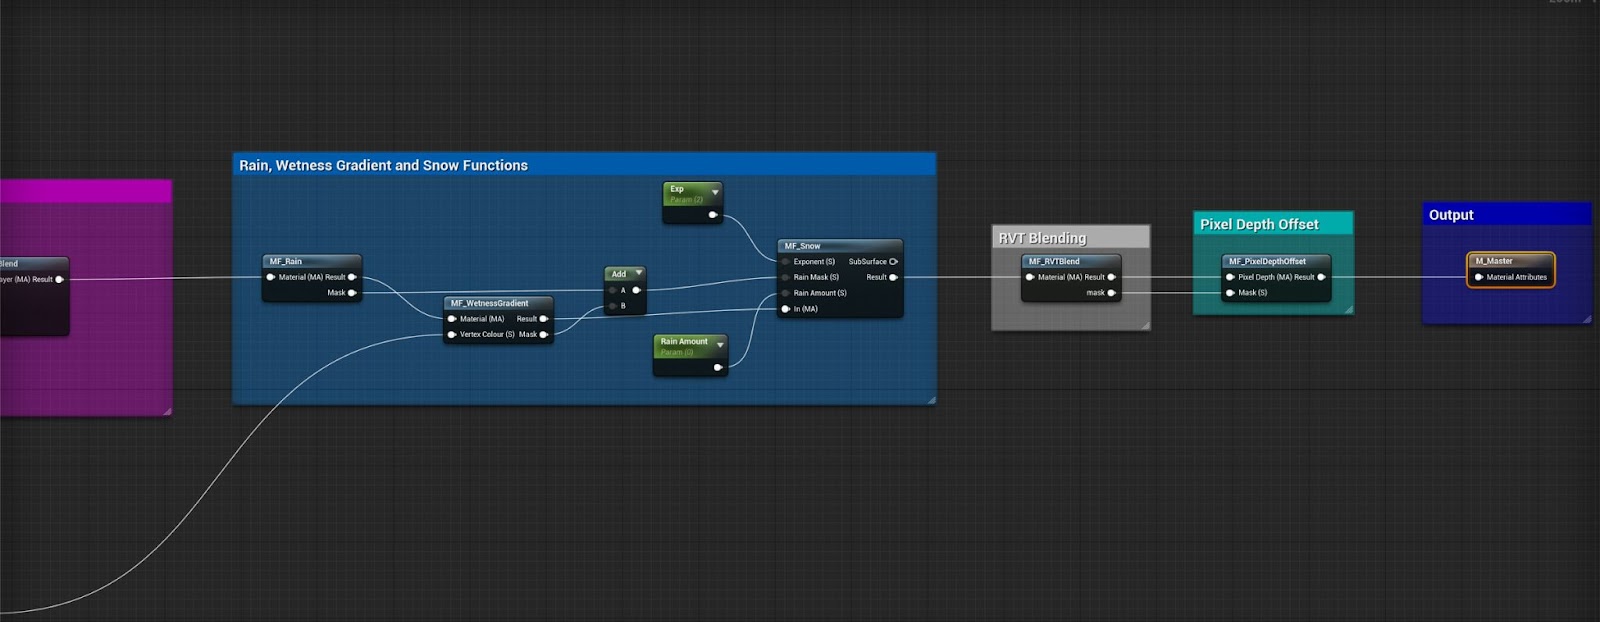Screen dimensions: 1600x622
Task: Collapse the Rain Amount node arrow
Action: (720, 344)
